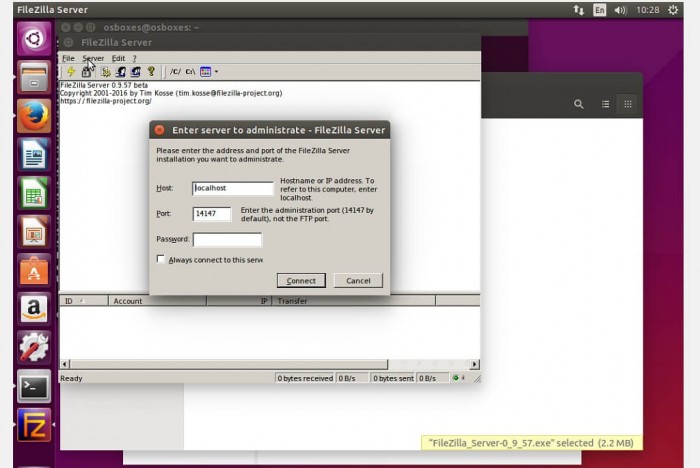
Task: Open LibreOffice Calc from the launcher
Action: click(x=34, y=193)
